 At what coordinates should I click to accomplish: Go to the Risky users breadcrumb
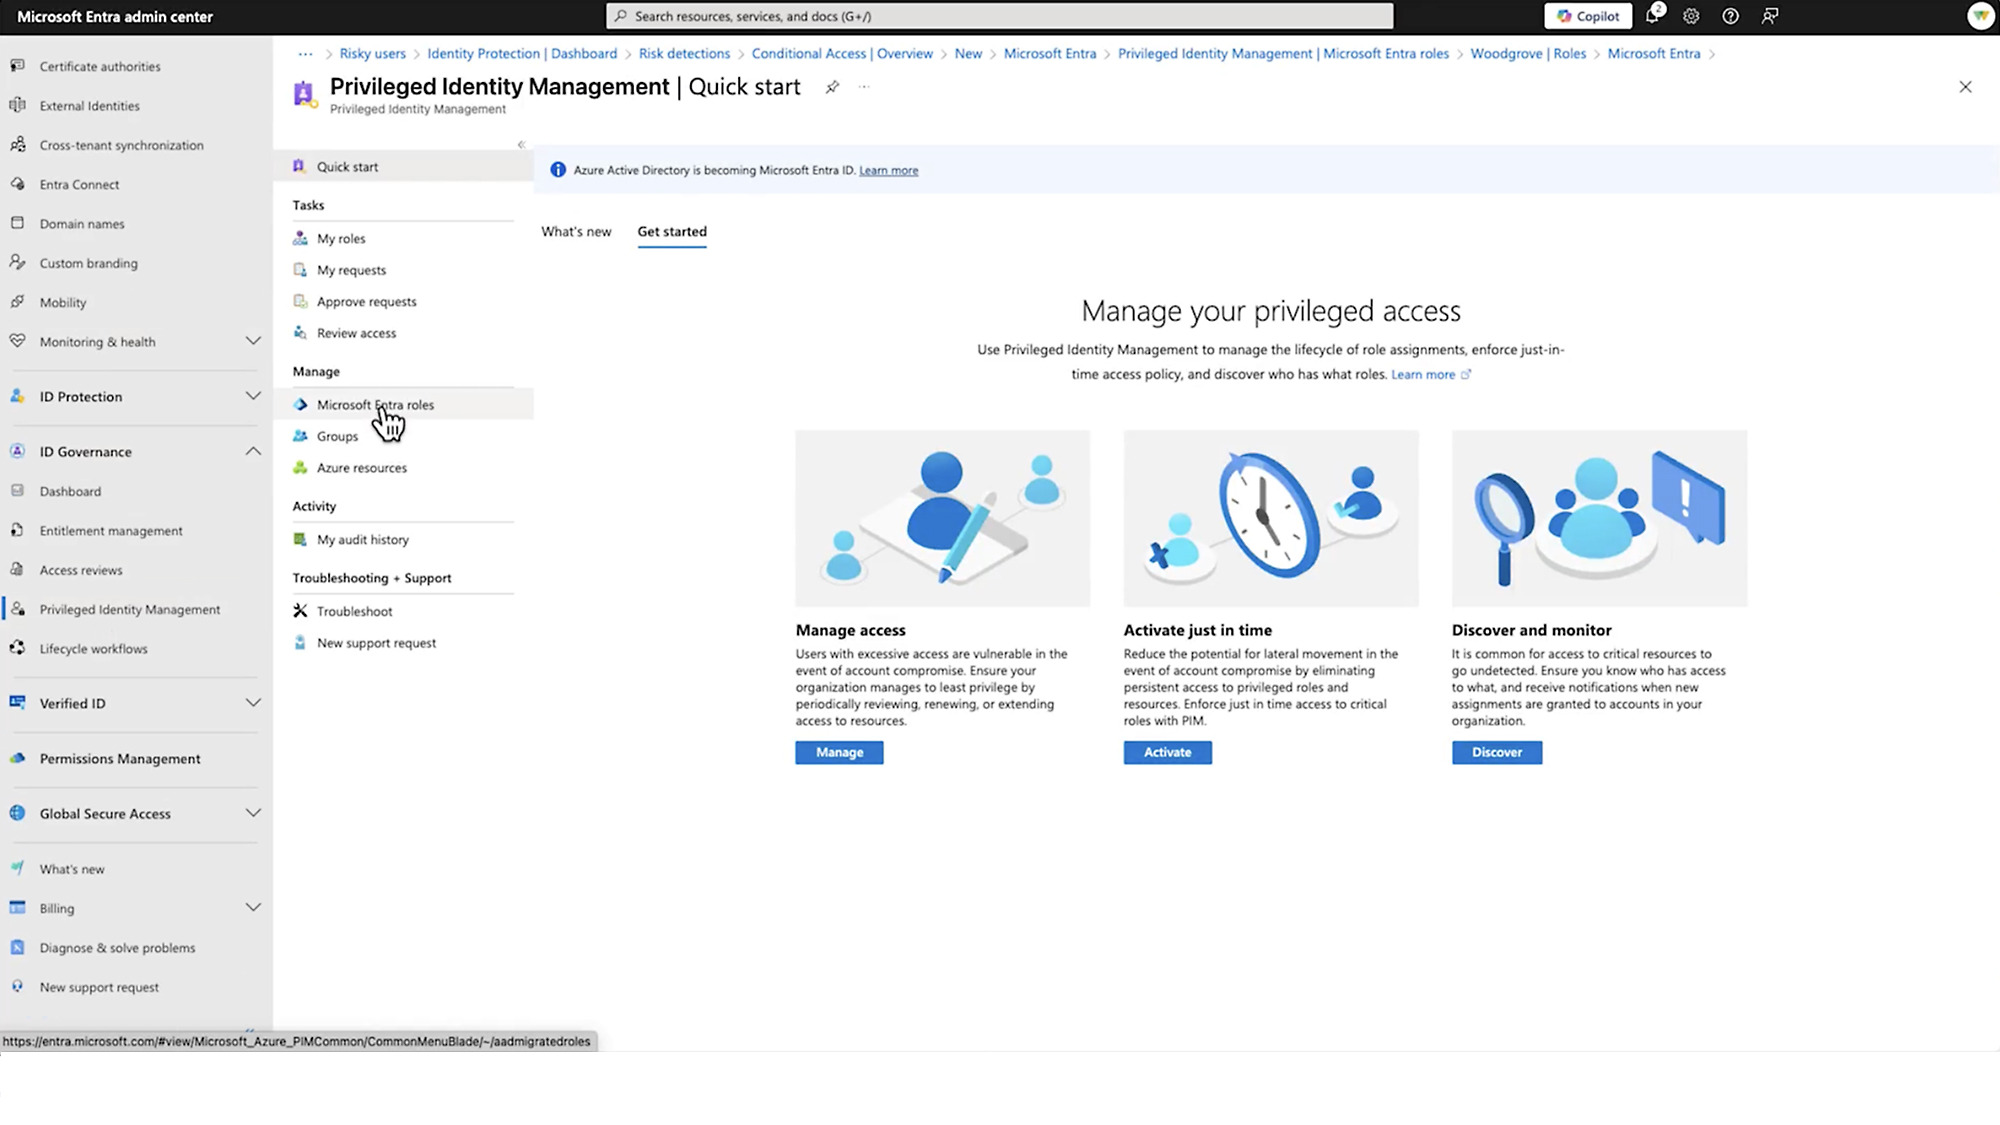tap(372, 54)
